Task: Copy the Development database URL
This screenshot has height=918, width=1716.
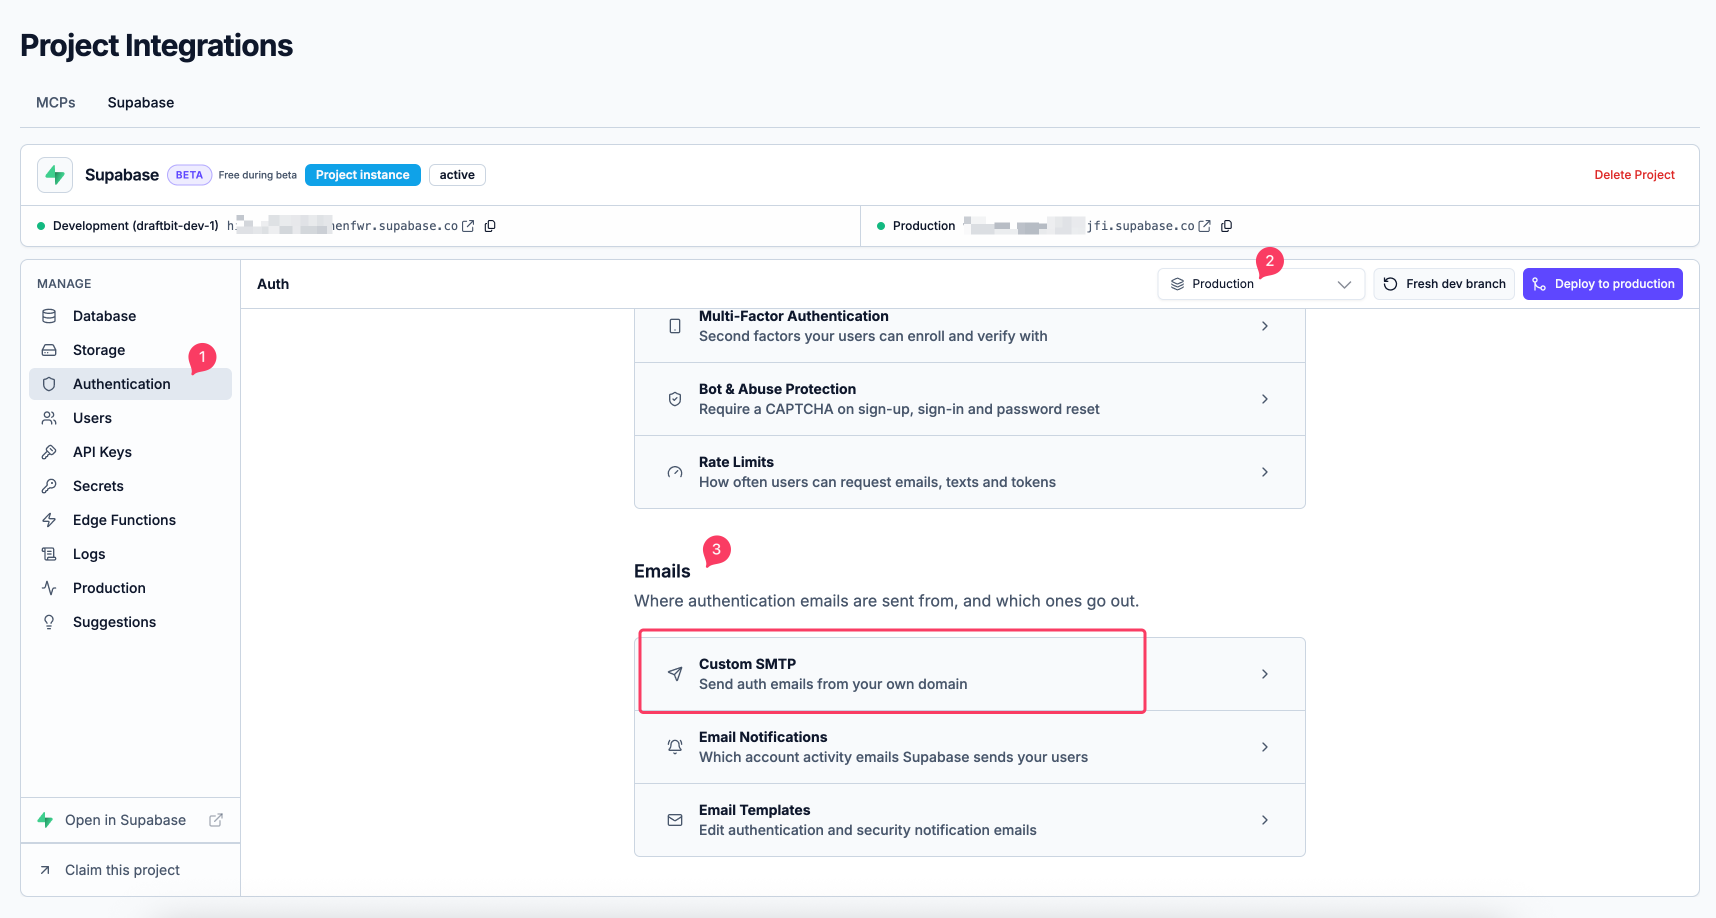Action: click(490, 226)
